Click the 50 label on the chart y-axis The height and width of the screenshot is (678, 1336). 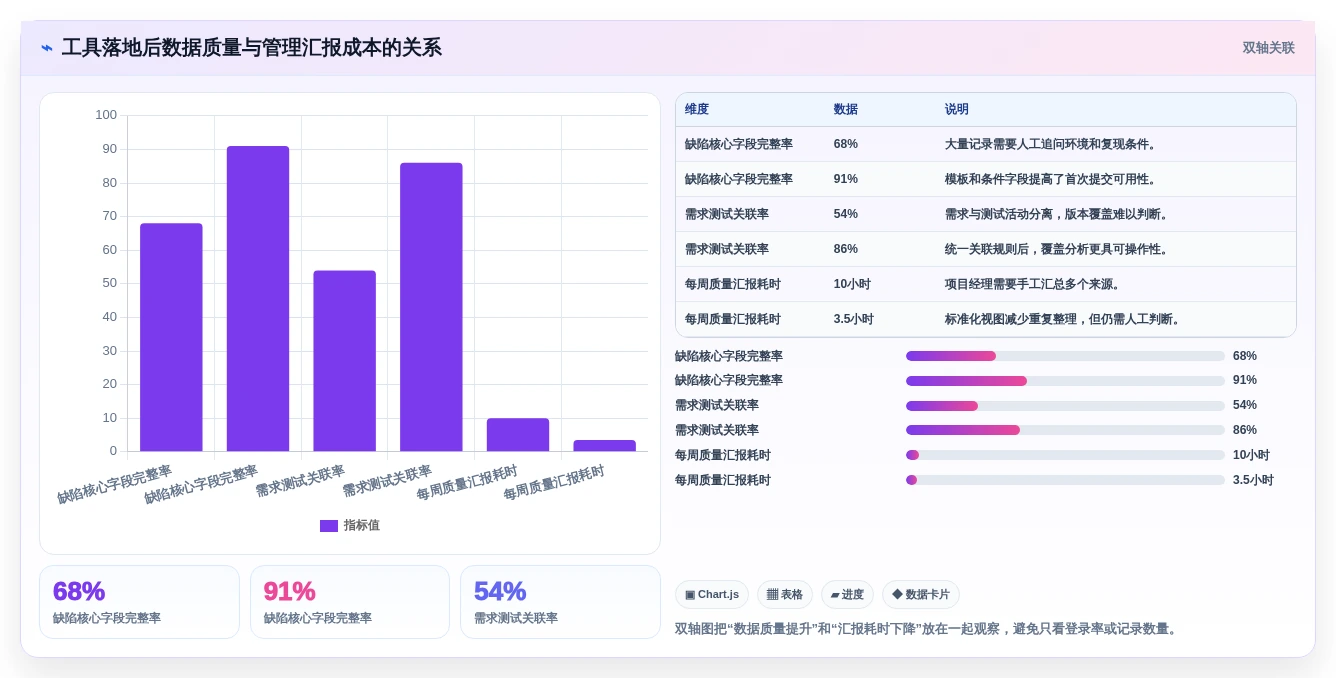click(110, 283)
